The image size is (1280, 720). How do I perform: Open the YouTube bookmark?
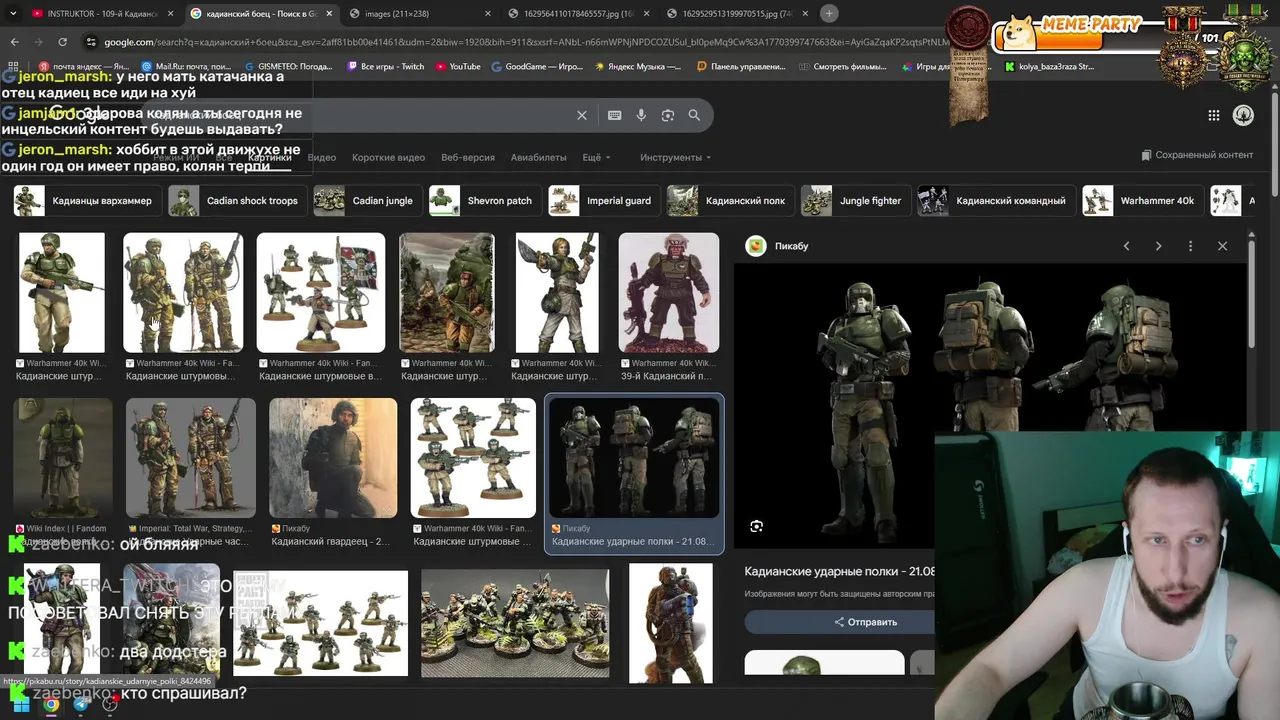457,67
